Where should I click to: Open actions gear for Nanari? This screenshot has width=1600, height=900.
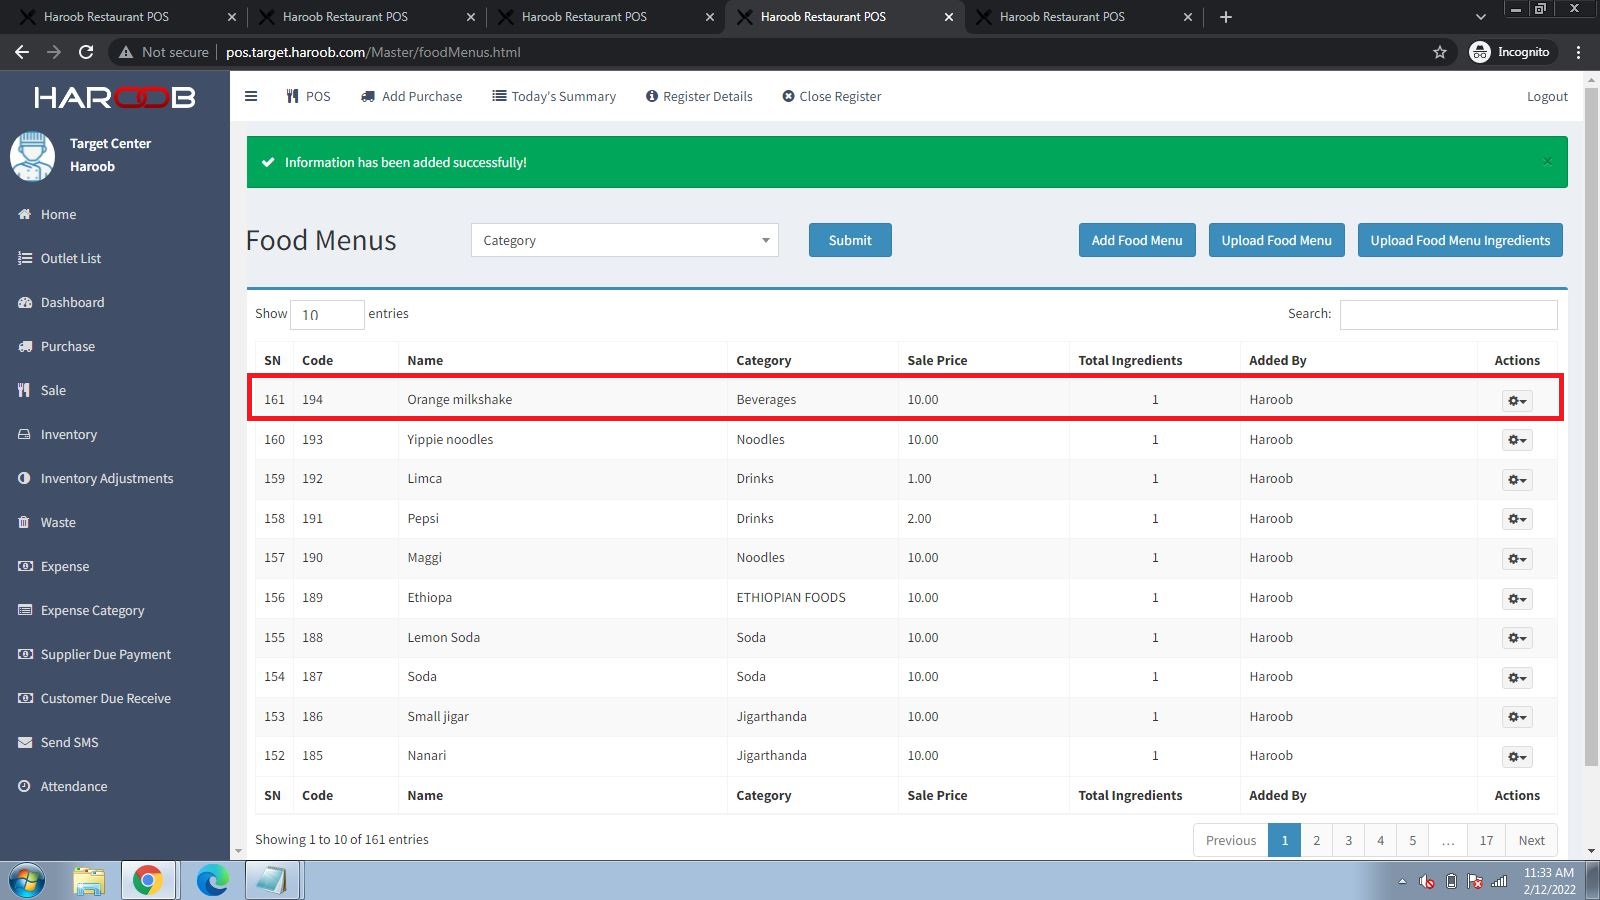(x=1517, y=756)
